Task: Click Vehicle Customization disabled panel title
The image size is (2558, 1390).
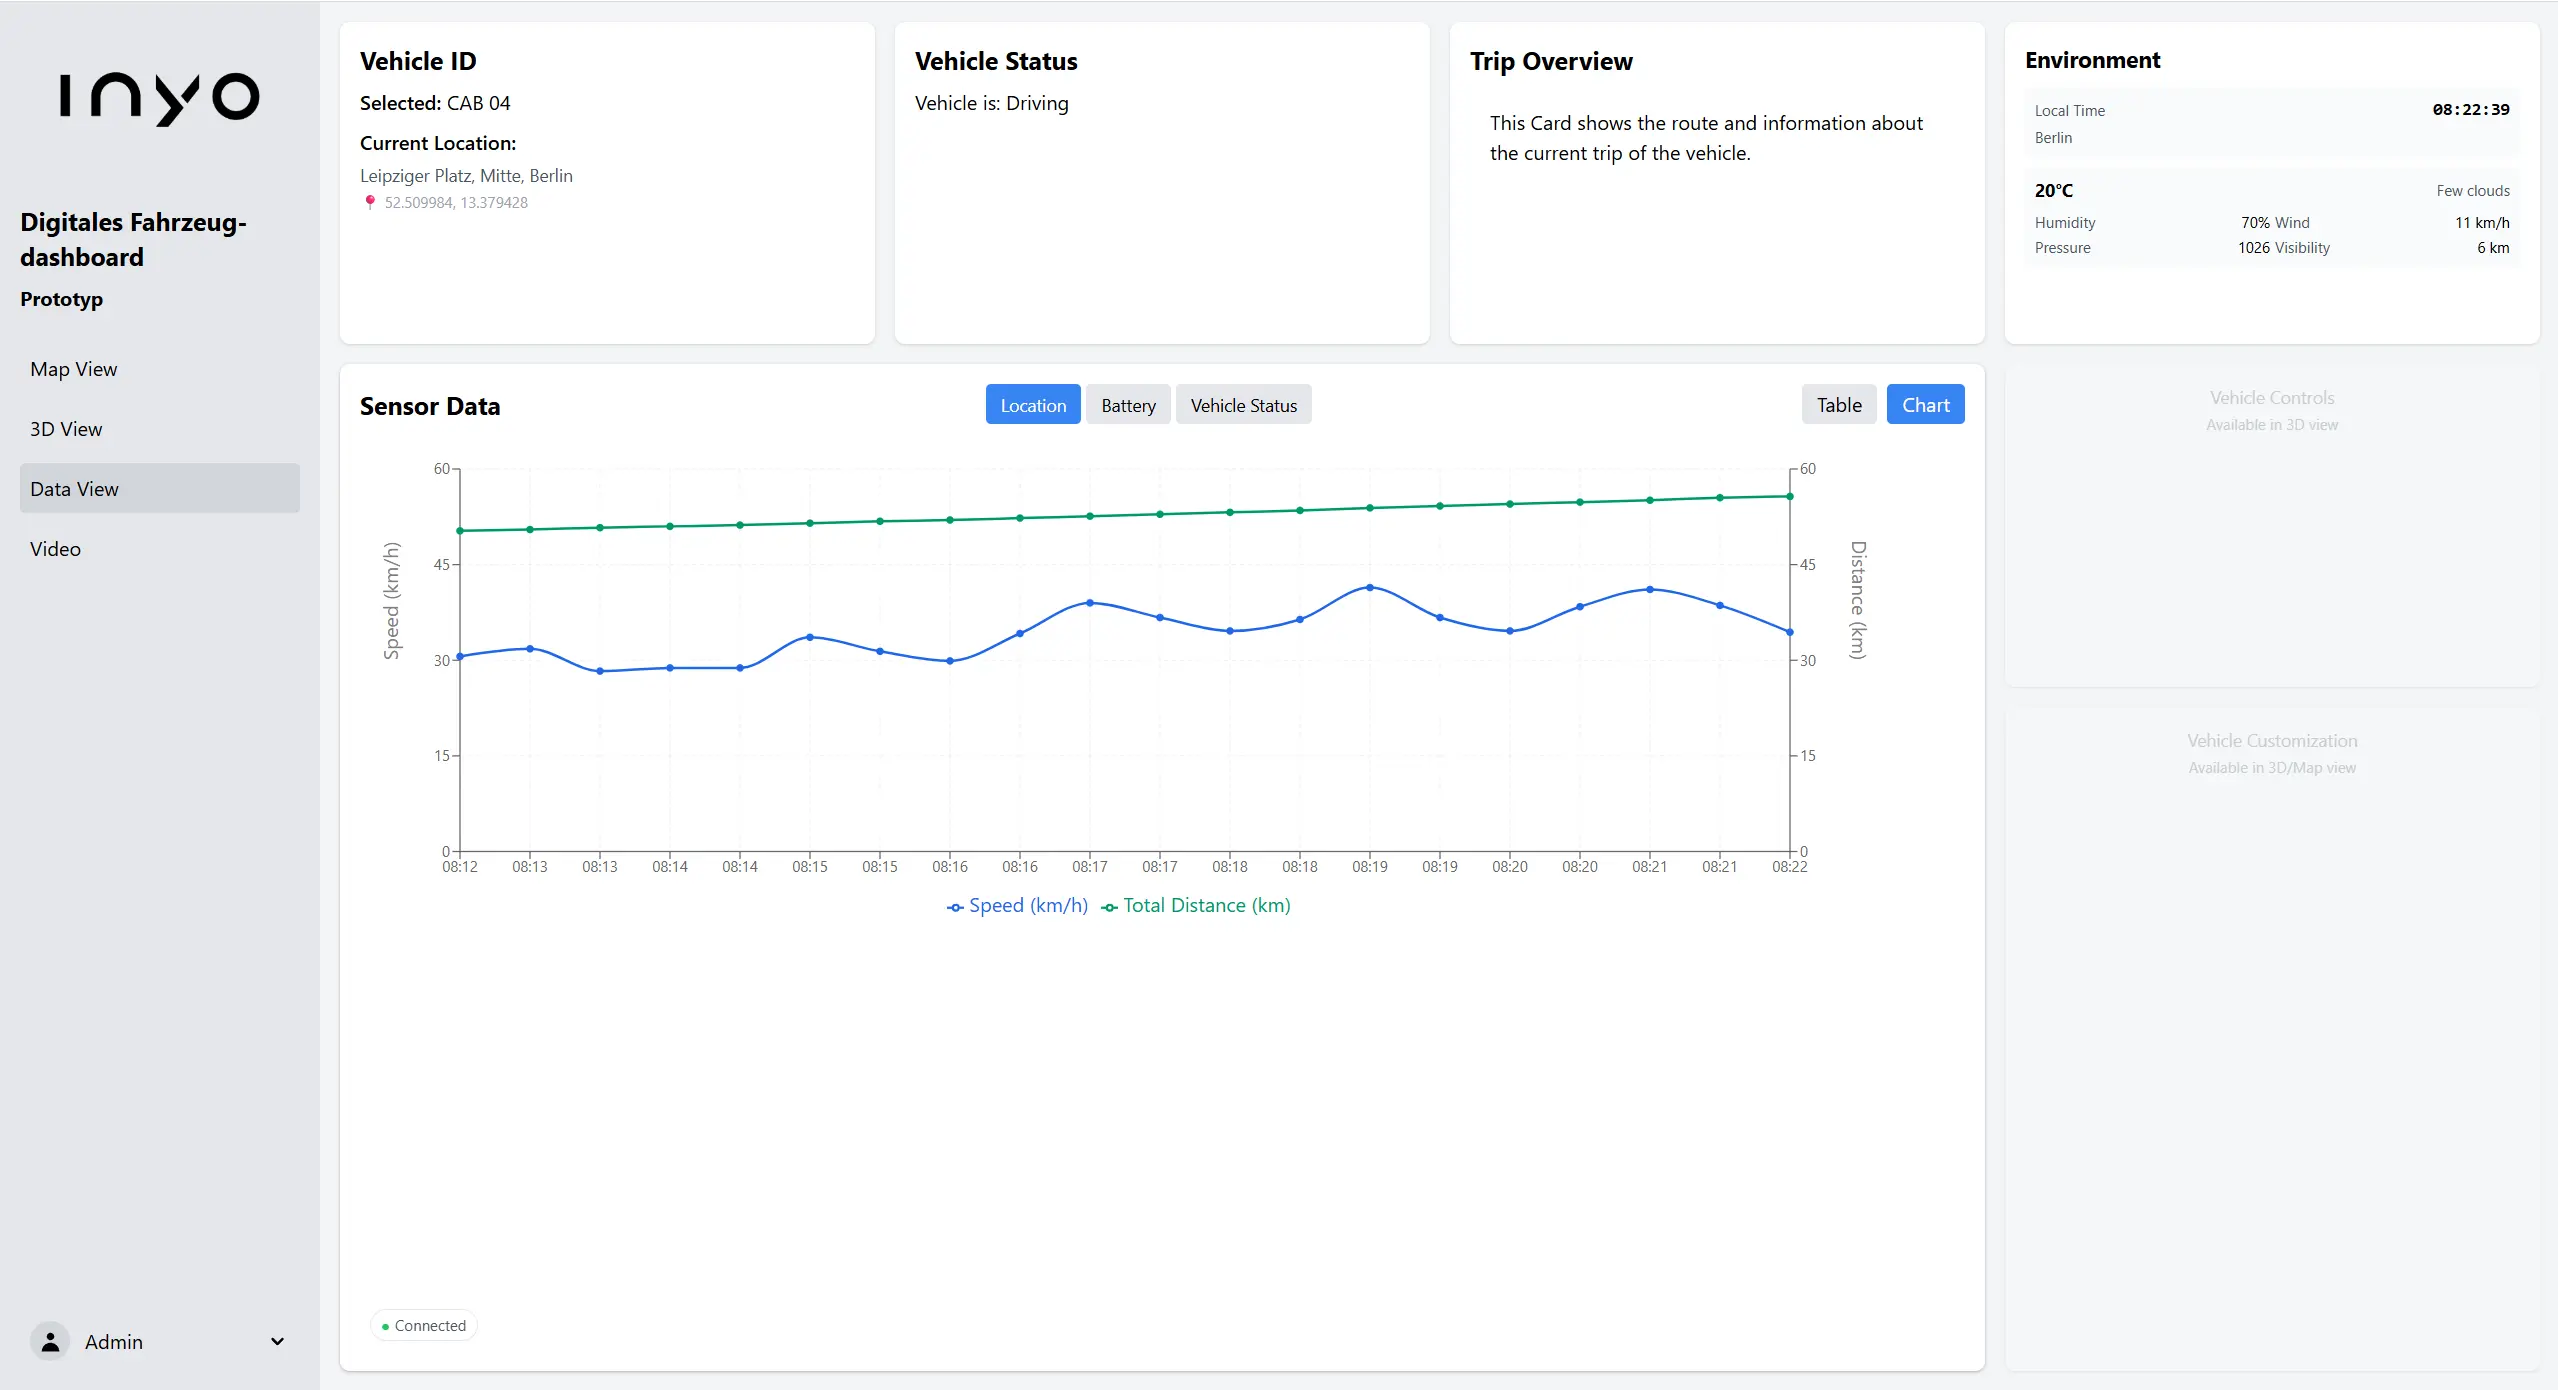Action: 2272,741
